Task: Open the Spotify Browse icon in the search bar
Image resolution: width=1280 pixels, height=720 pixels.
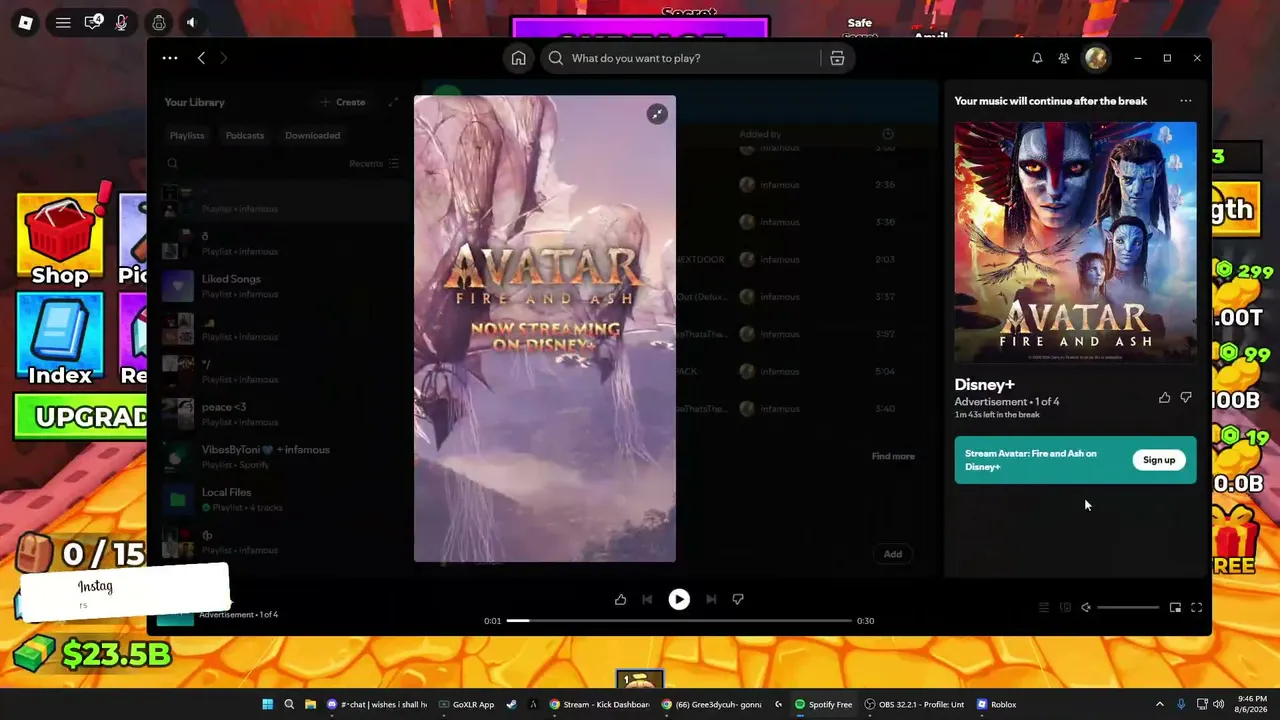Action: click(837, 58)
